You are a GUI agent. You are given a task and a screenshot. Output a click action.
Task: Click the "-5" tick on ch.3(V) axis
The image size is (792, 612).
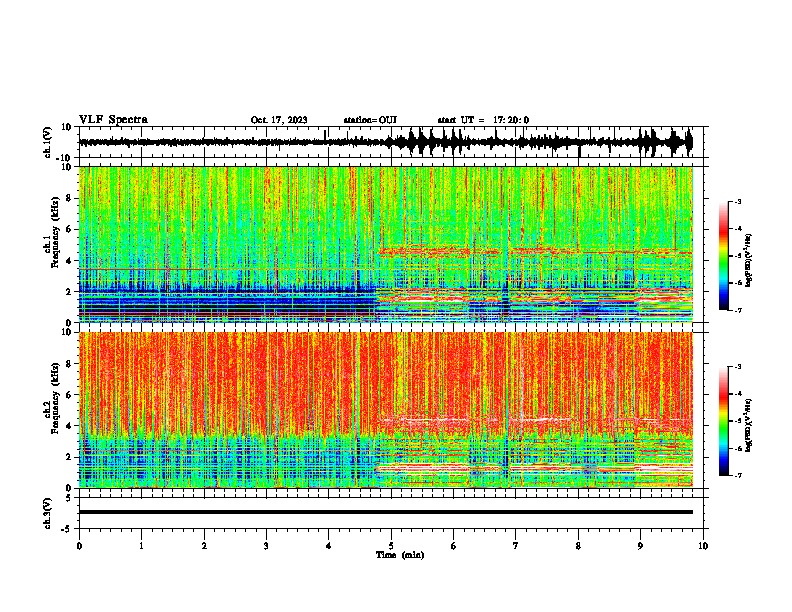tap(68, 529)
